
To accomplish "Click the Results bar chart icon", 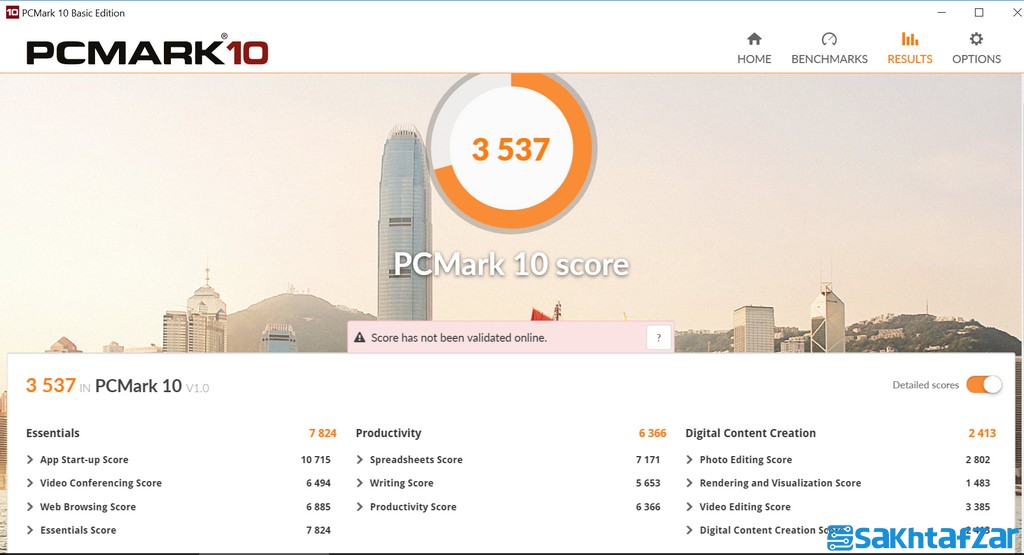I will (x=909, y=39).
